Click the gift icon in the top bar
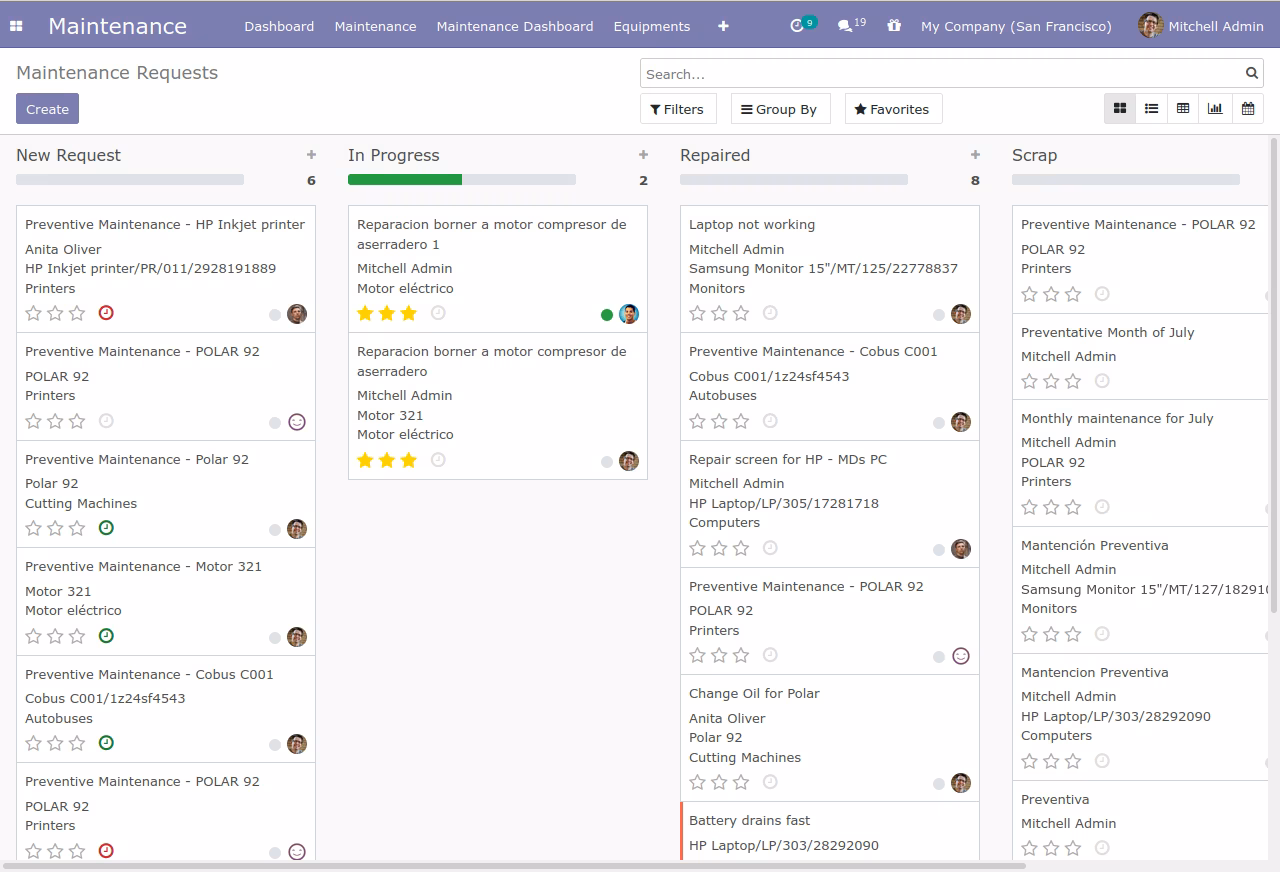 [894, 26]
